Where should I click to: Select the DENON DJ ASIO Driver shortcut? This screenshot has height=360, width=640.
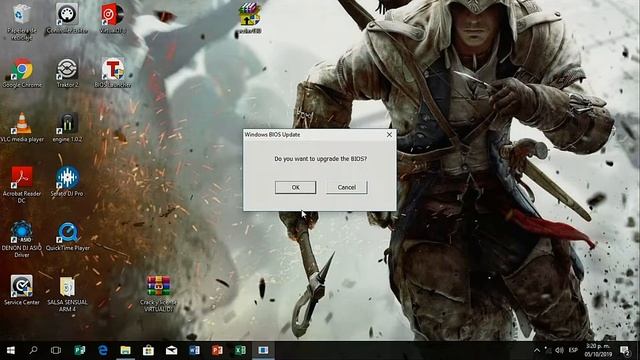click(x=22, y=239)
